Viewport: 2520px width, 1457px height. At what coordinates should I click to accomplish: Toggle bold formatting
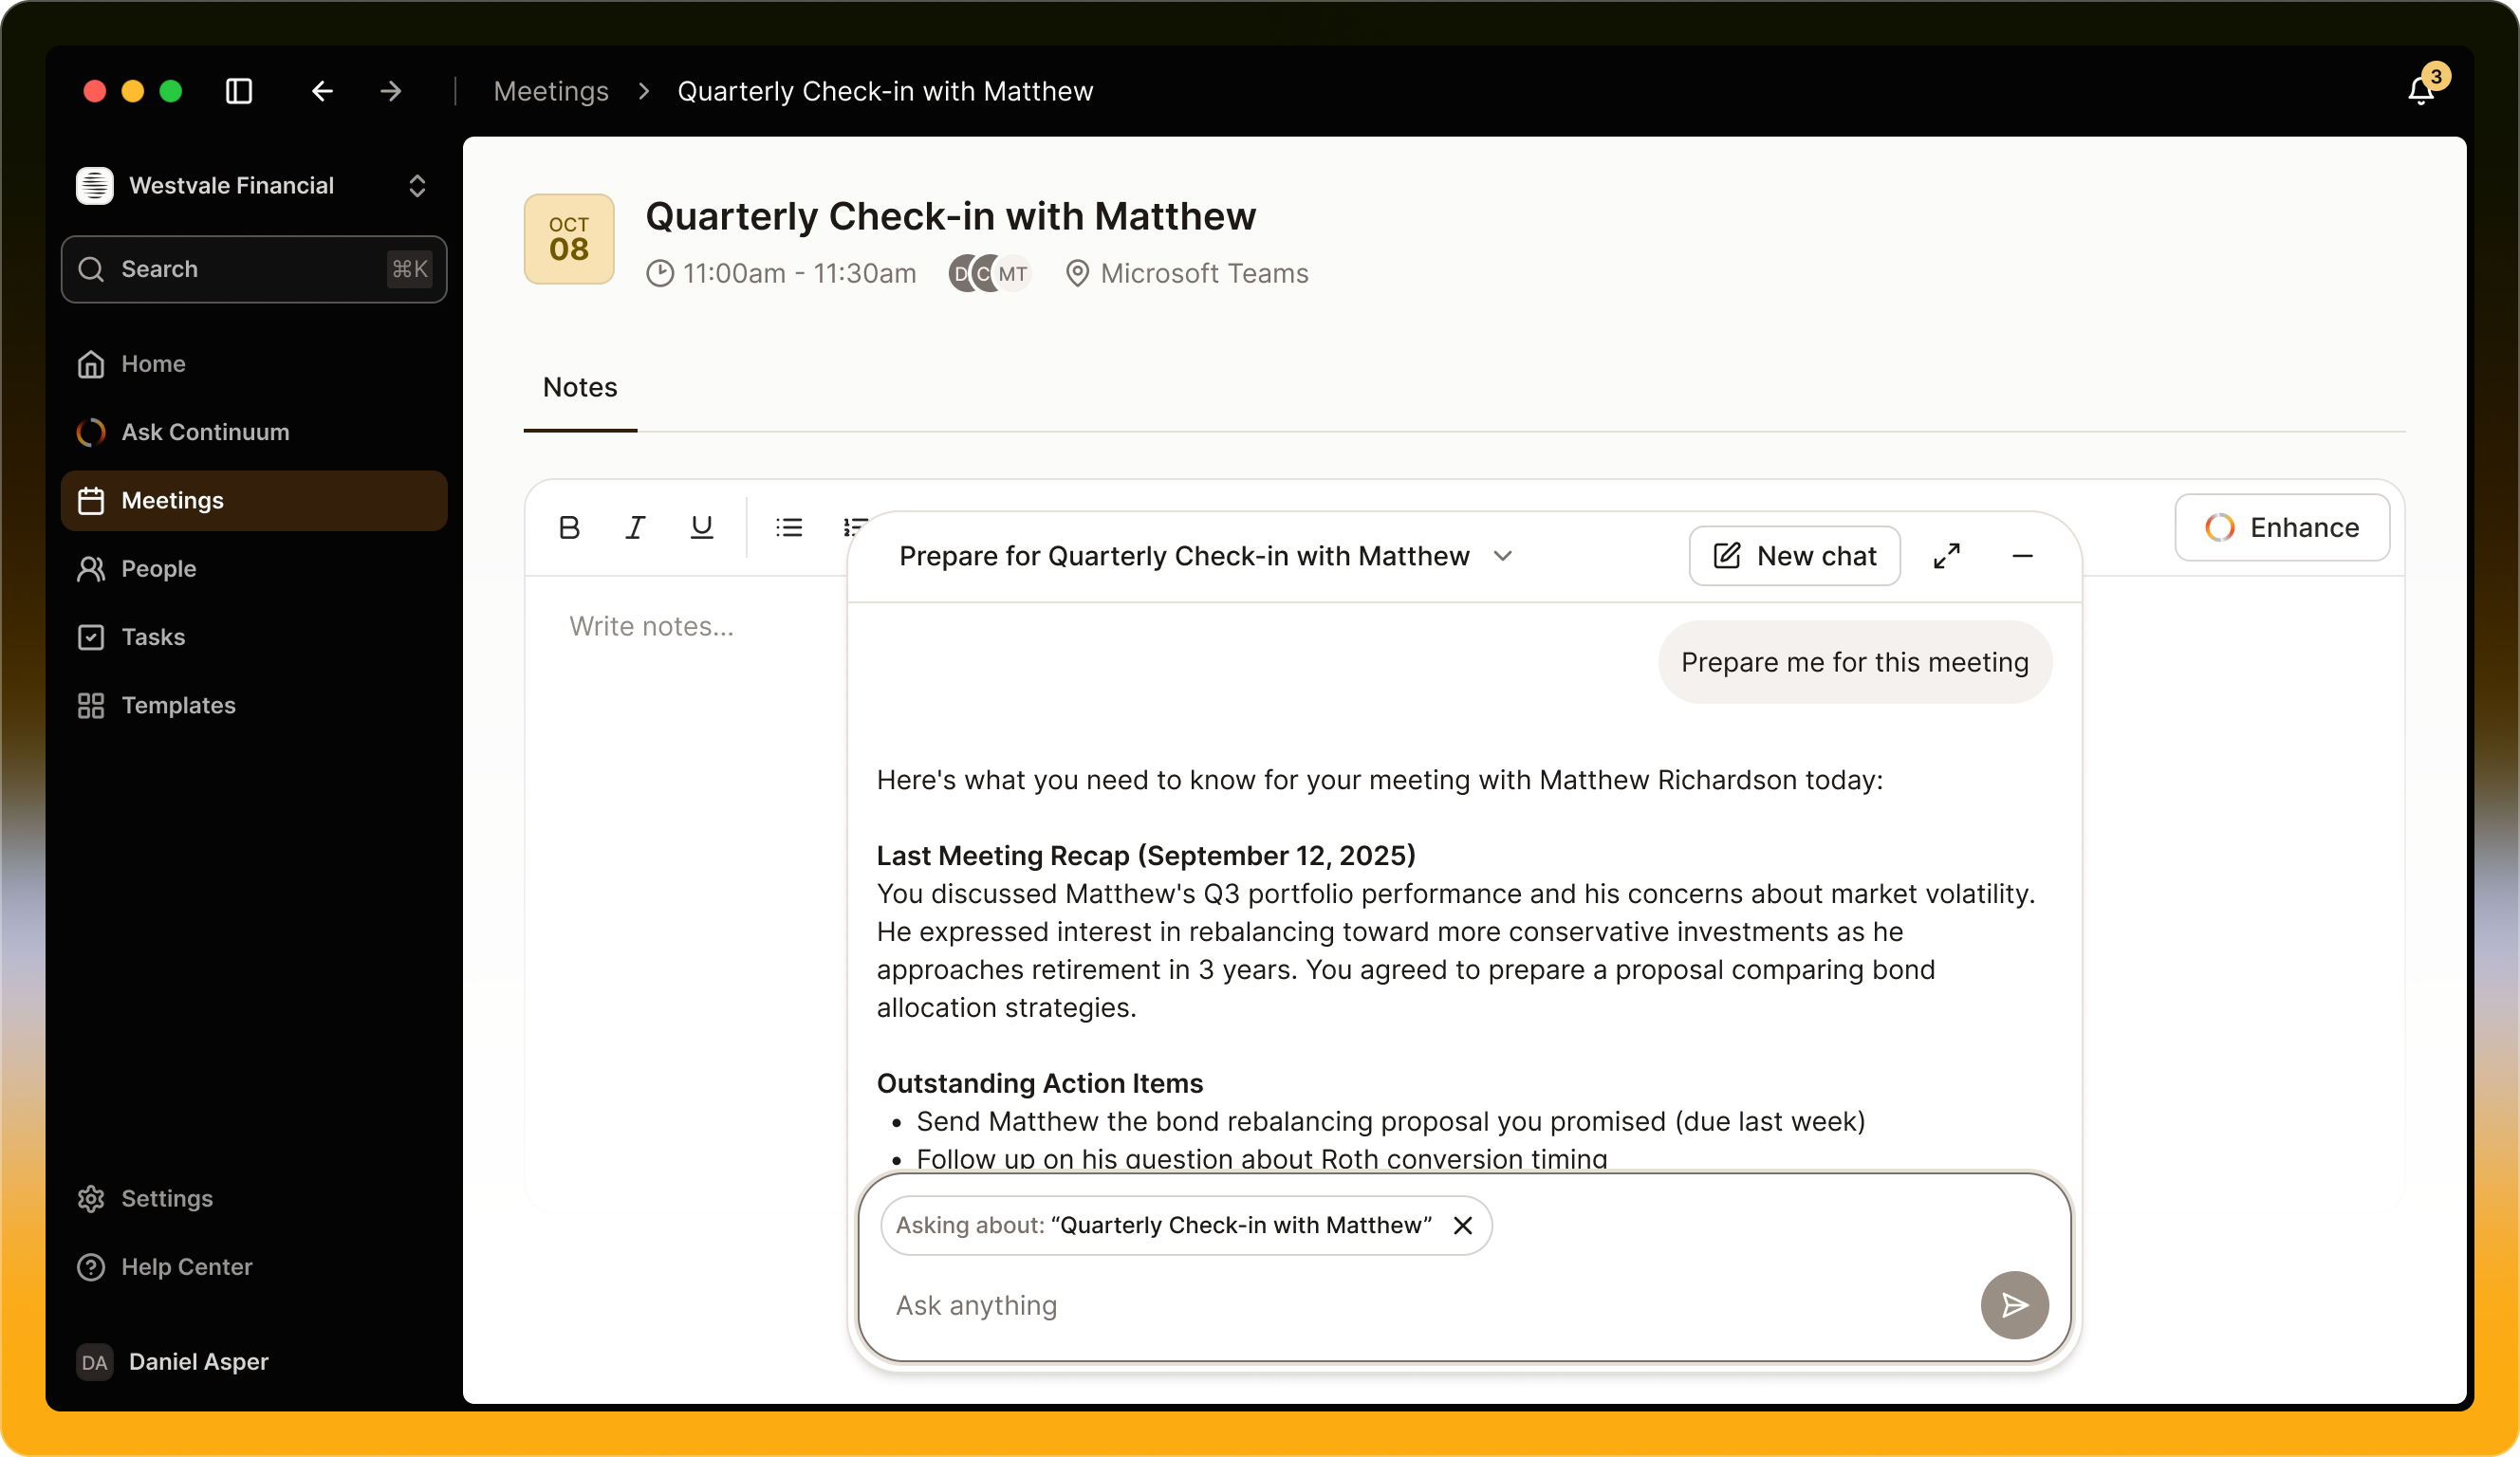569,527
